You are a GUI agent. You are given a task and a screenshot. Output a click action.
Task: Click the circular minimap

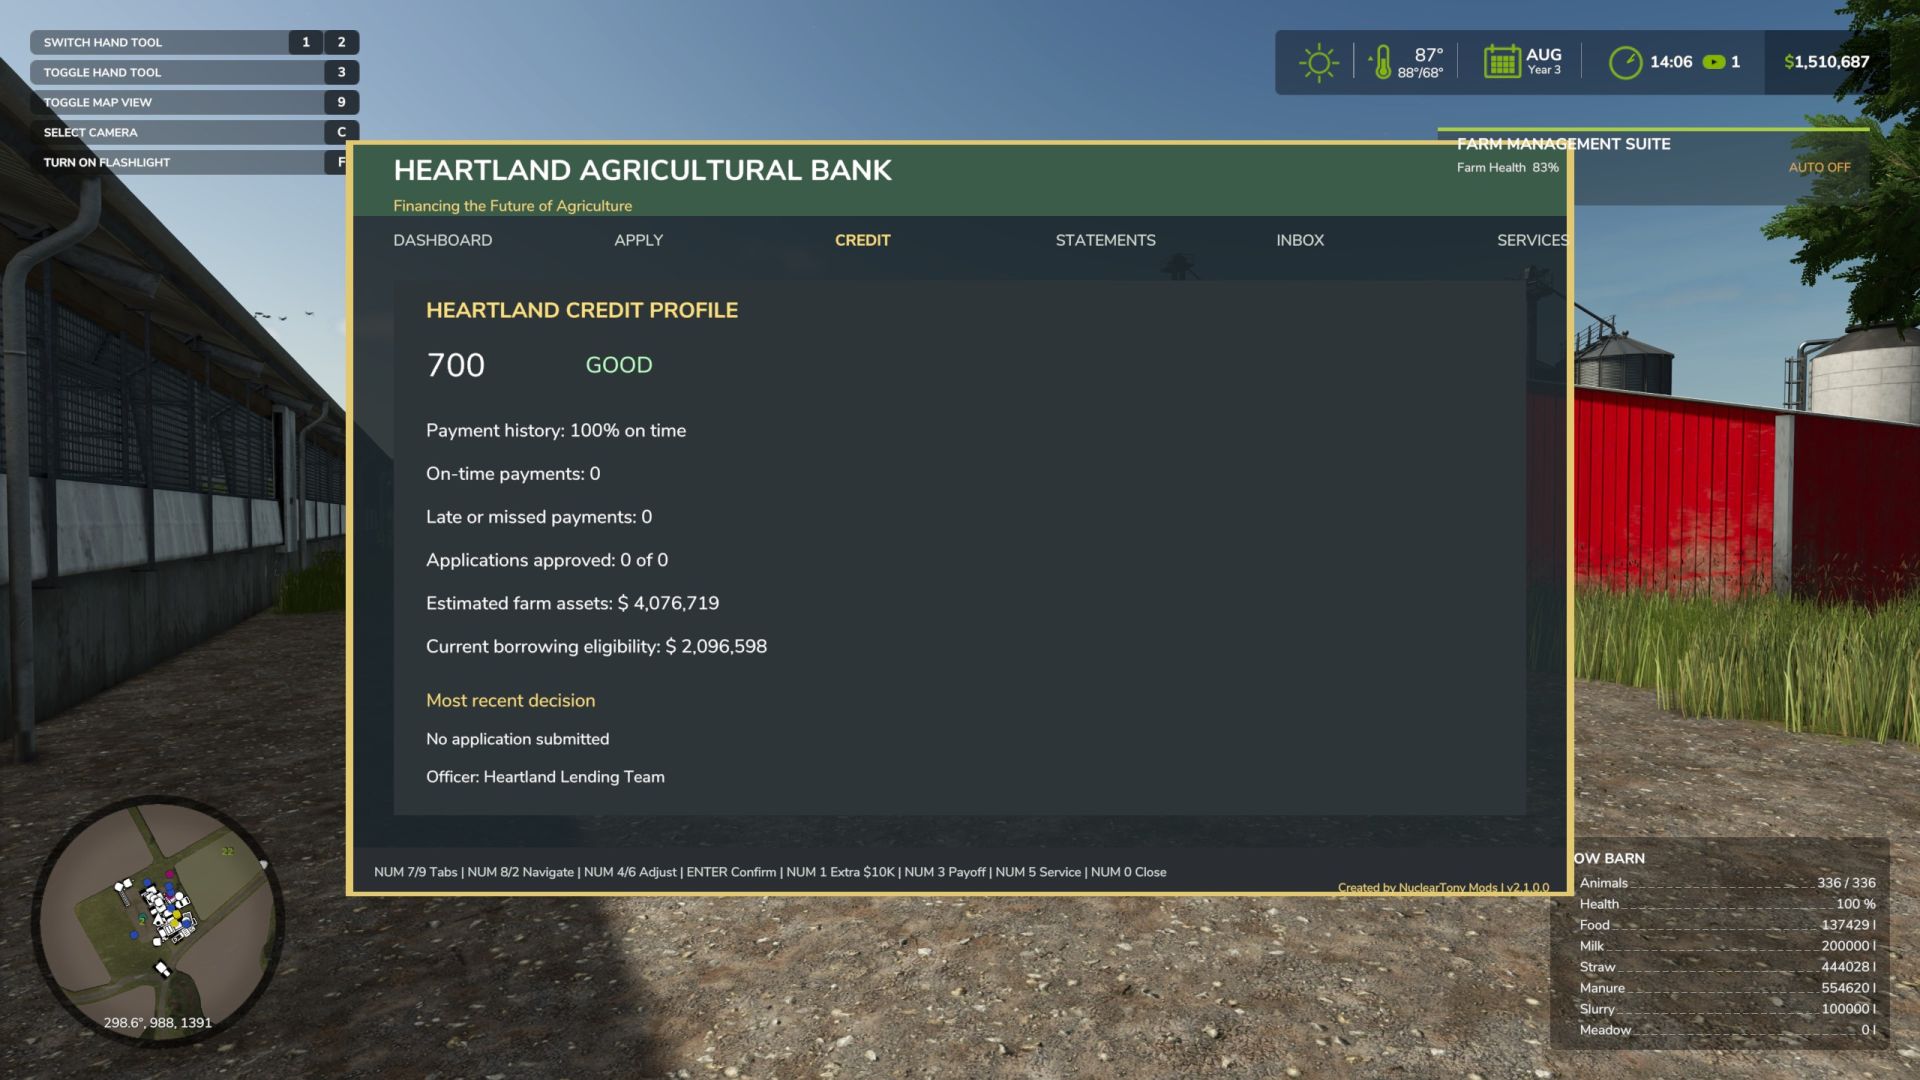pos(158,920)
